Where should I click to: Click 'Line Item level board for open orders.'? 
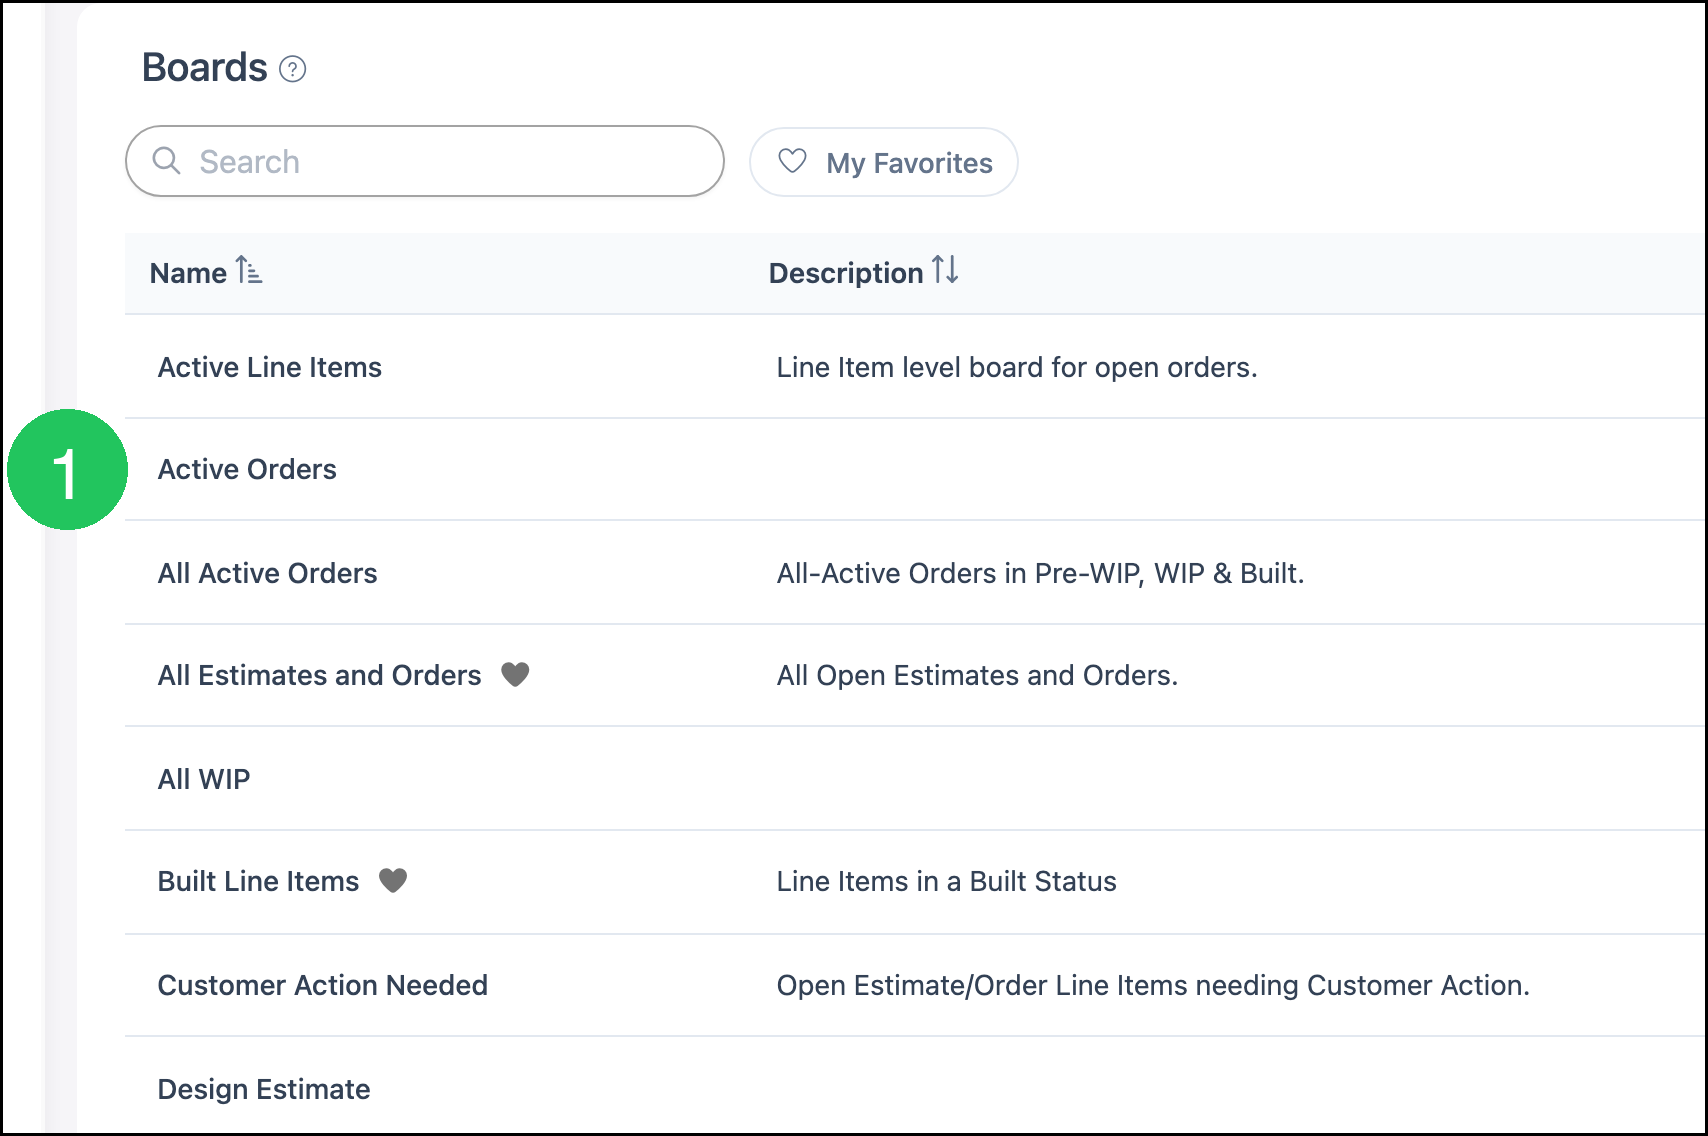click(x=1017, y=367)
